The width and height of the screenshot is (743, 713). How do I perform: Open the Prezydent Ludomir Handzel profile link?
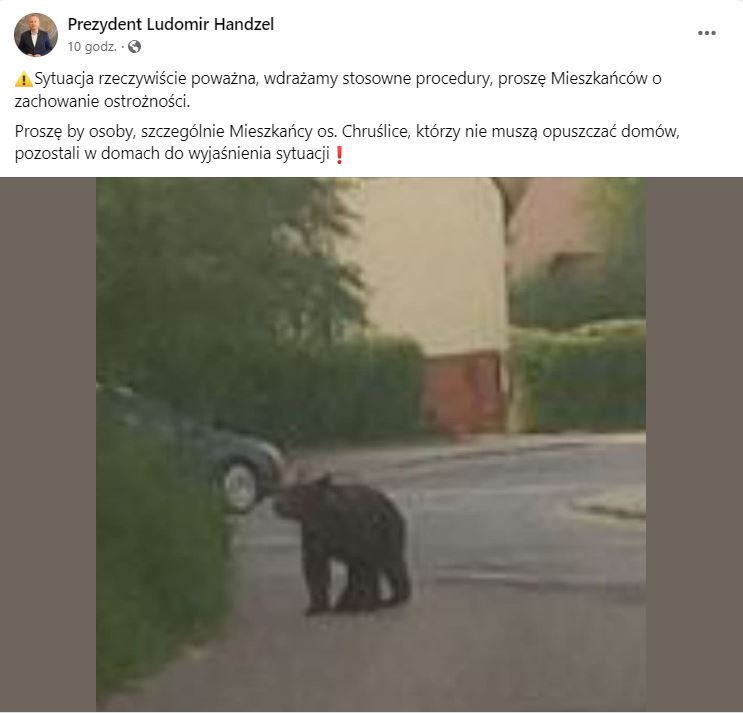tap(171, 24)
